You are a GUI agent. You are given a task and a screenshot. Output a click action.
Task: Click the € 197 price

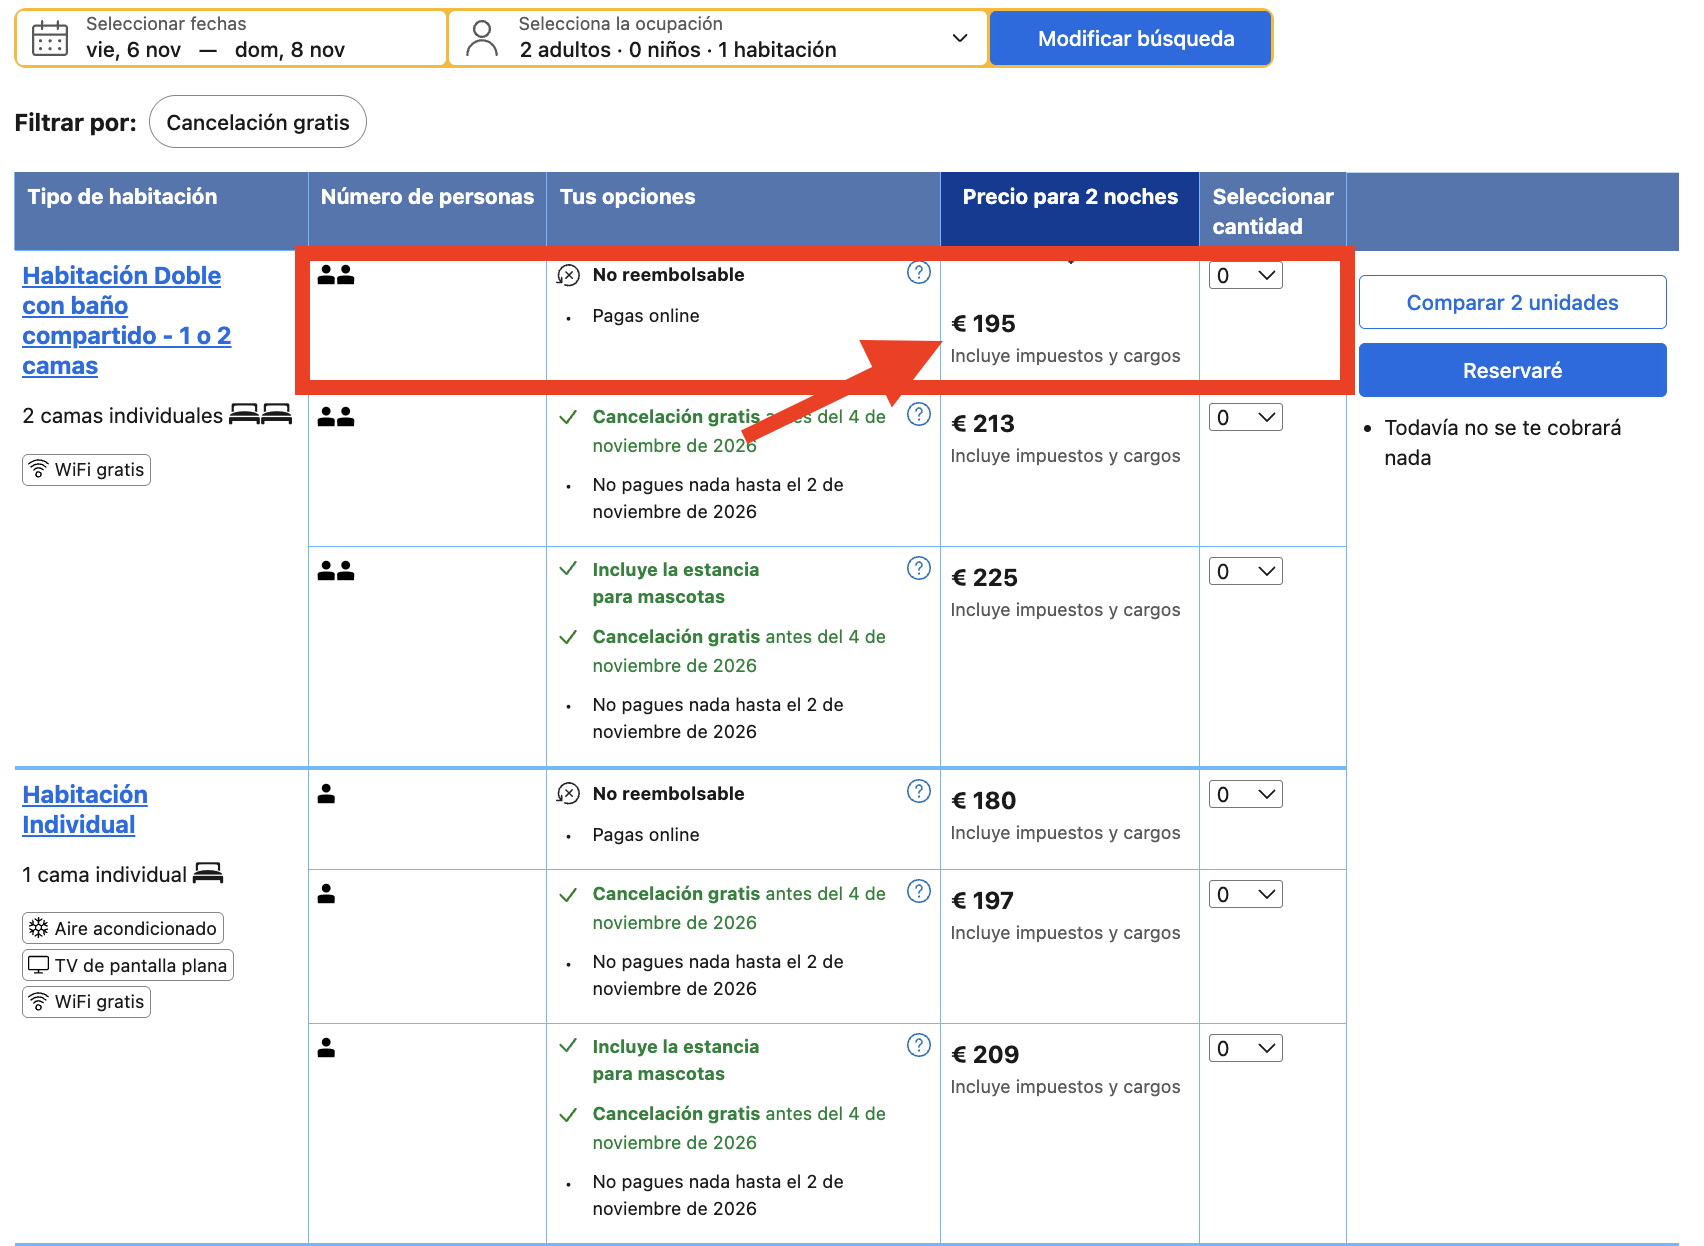pos(982,901)
